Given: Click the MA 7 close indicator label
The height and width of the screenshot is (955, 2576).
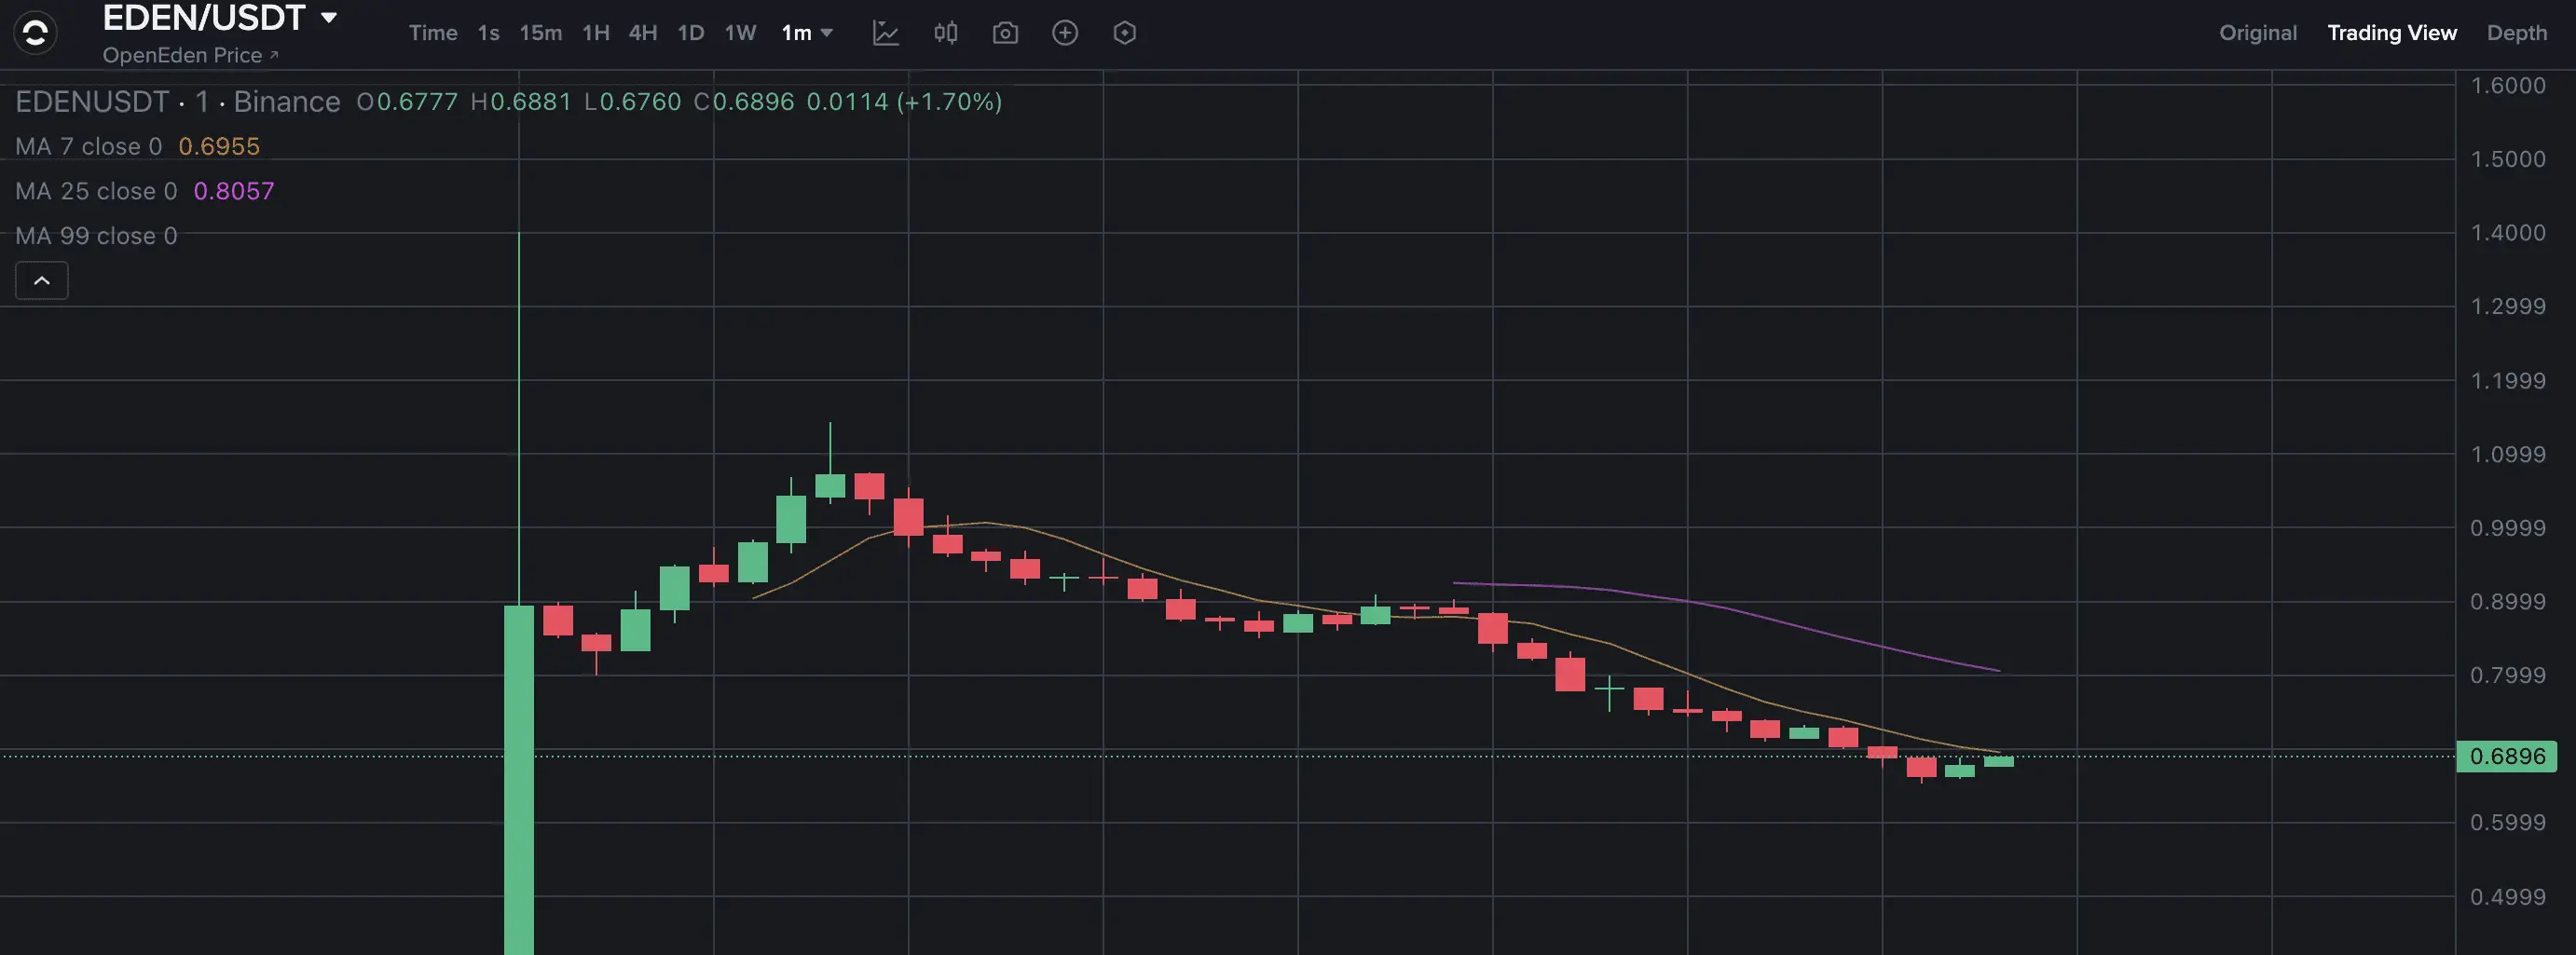Looking at the screenshot, I should coord(88,146).
